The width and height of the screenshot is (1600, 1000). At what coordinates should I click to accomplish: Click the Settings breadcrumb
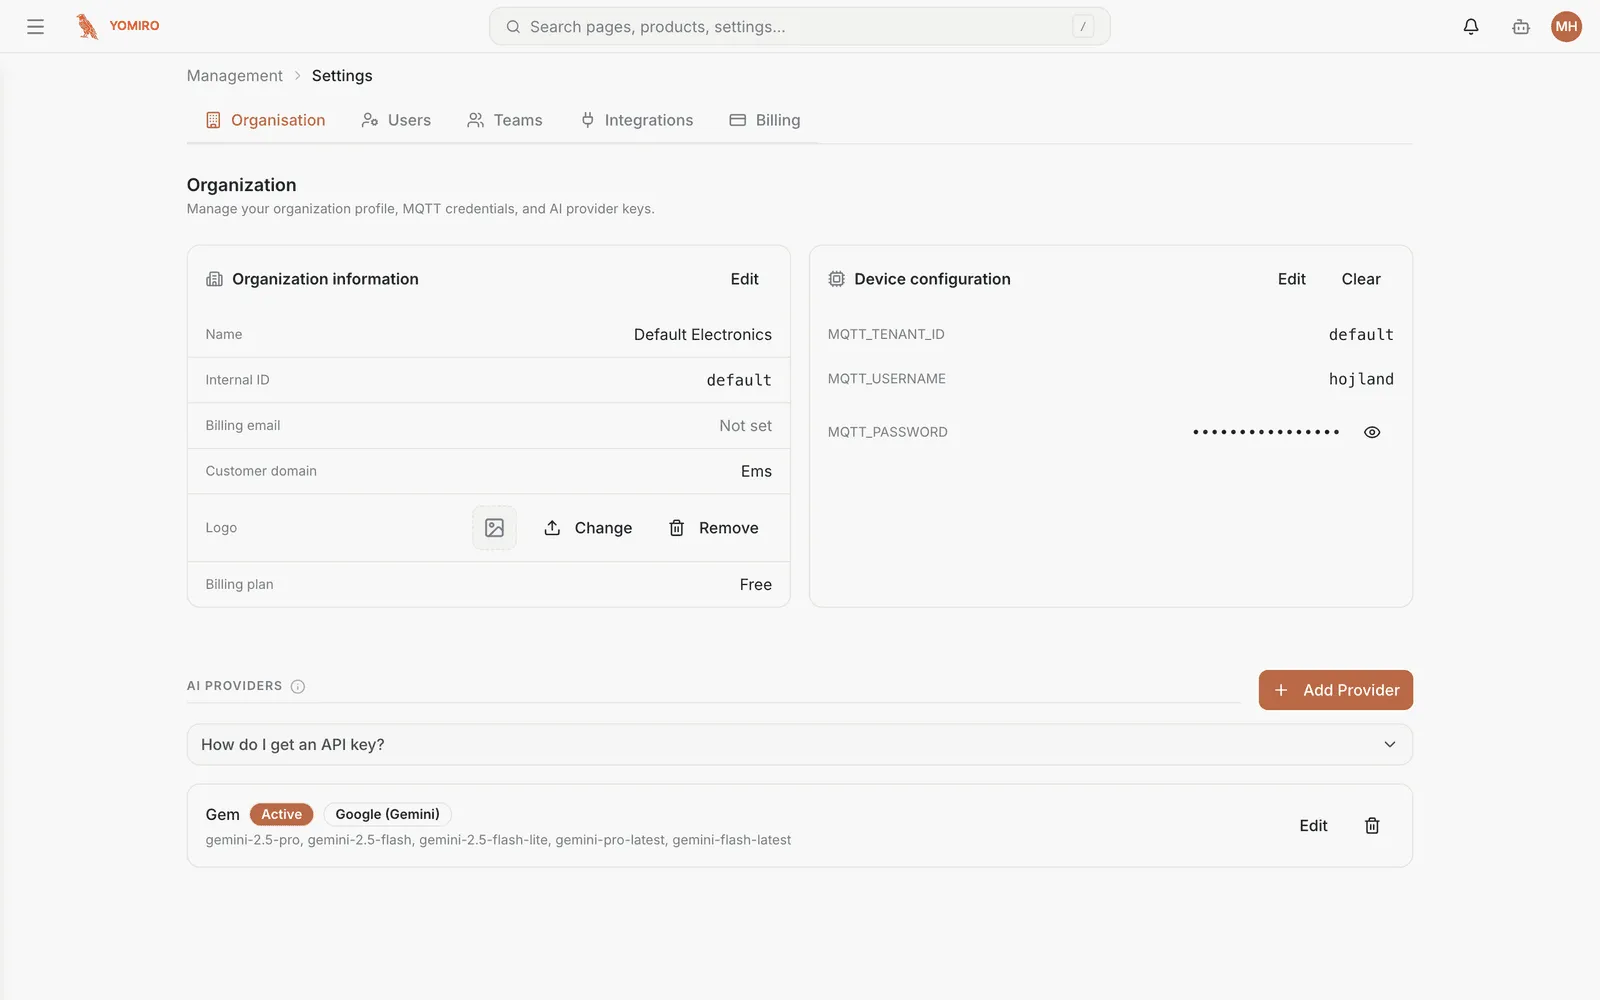pos(342,76)
